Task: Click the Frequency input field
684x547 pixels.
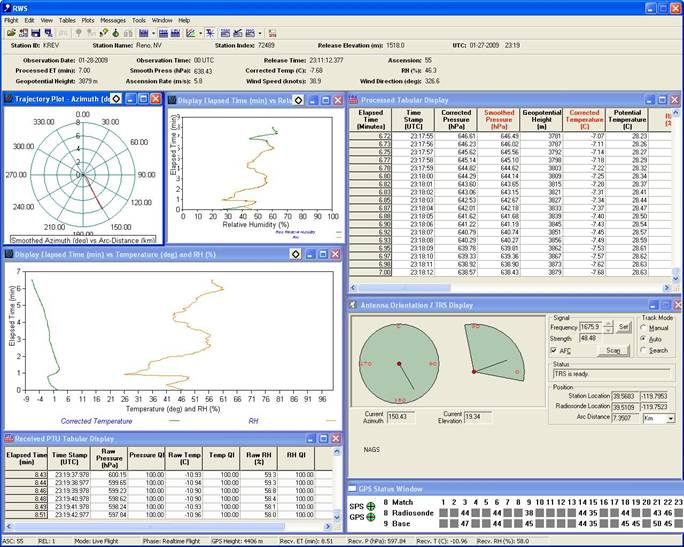Action: pos(591,327)
